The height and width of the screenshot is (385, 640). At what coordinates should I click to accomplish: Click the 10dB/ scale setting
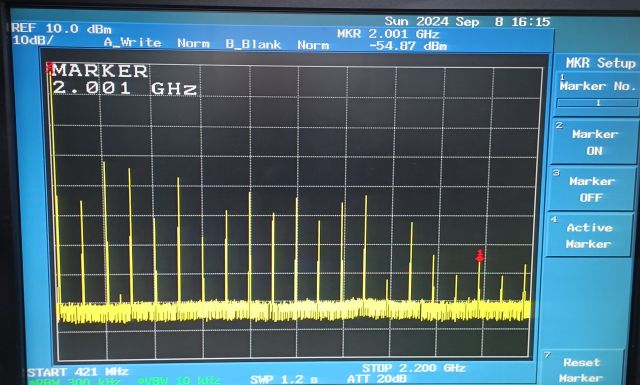coord(33,40)
